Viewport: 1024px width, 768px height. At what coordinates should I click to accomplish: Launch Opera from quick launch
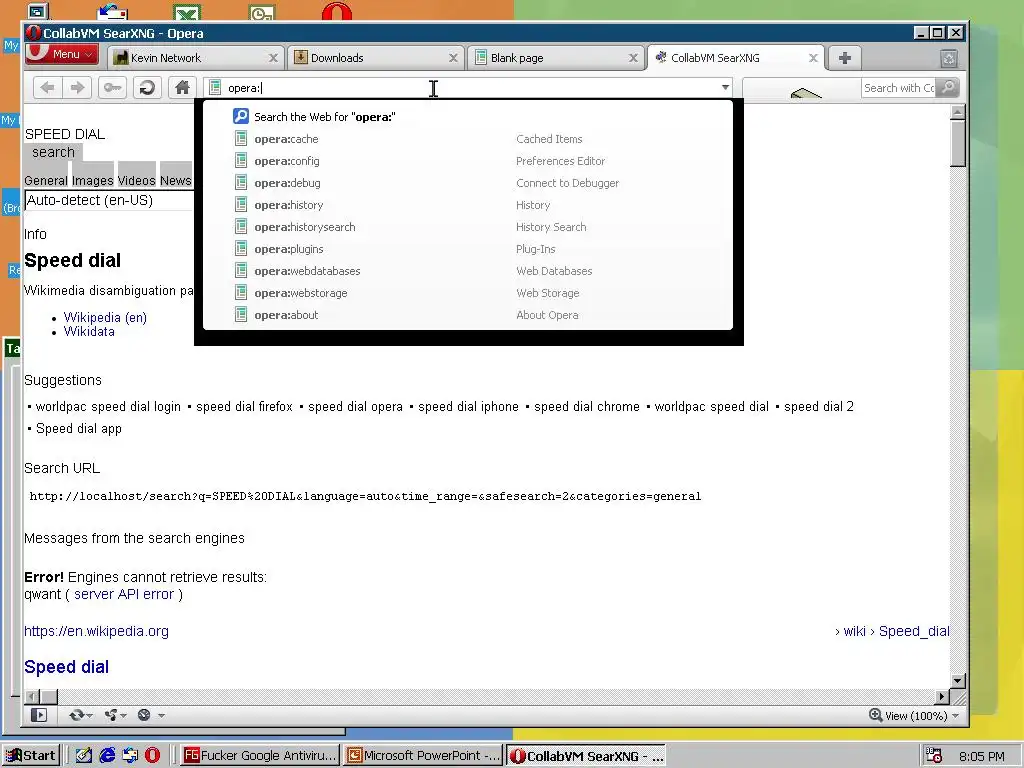152,756
